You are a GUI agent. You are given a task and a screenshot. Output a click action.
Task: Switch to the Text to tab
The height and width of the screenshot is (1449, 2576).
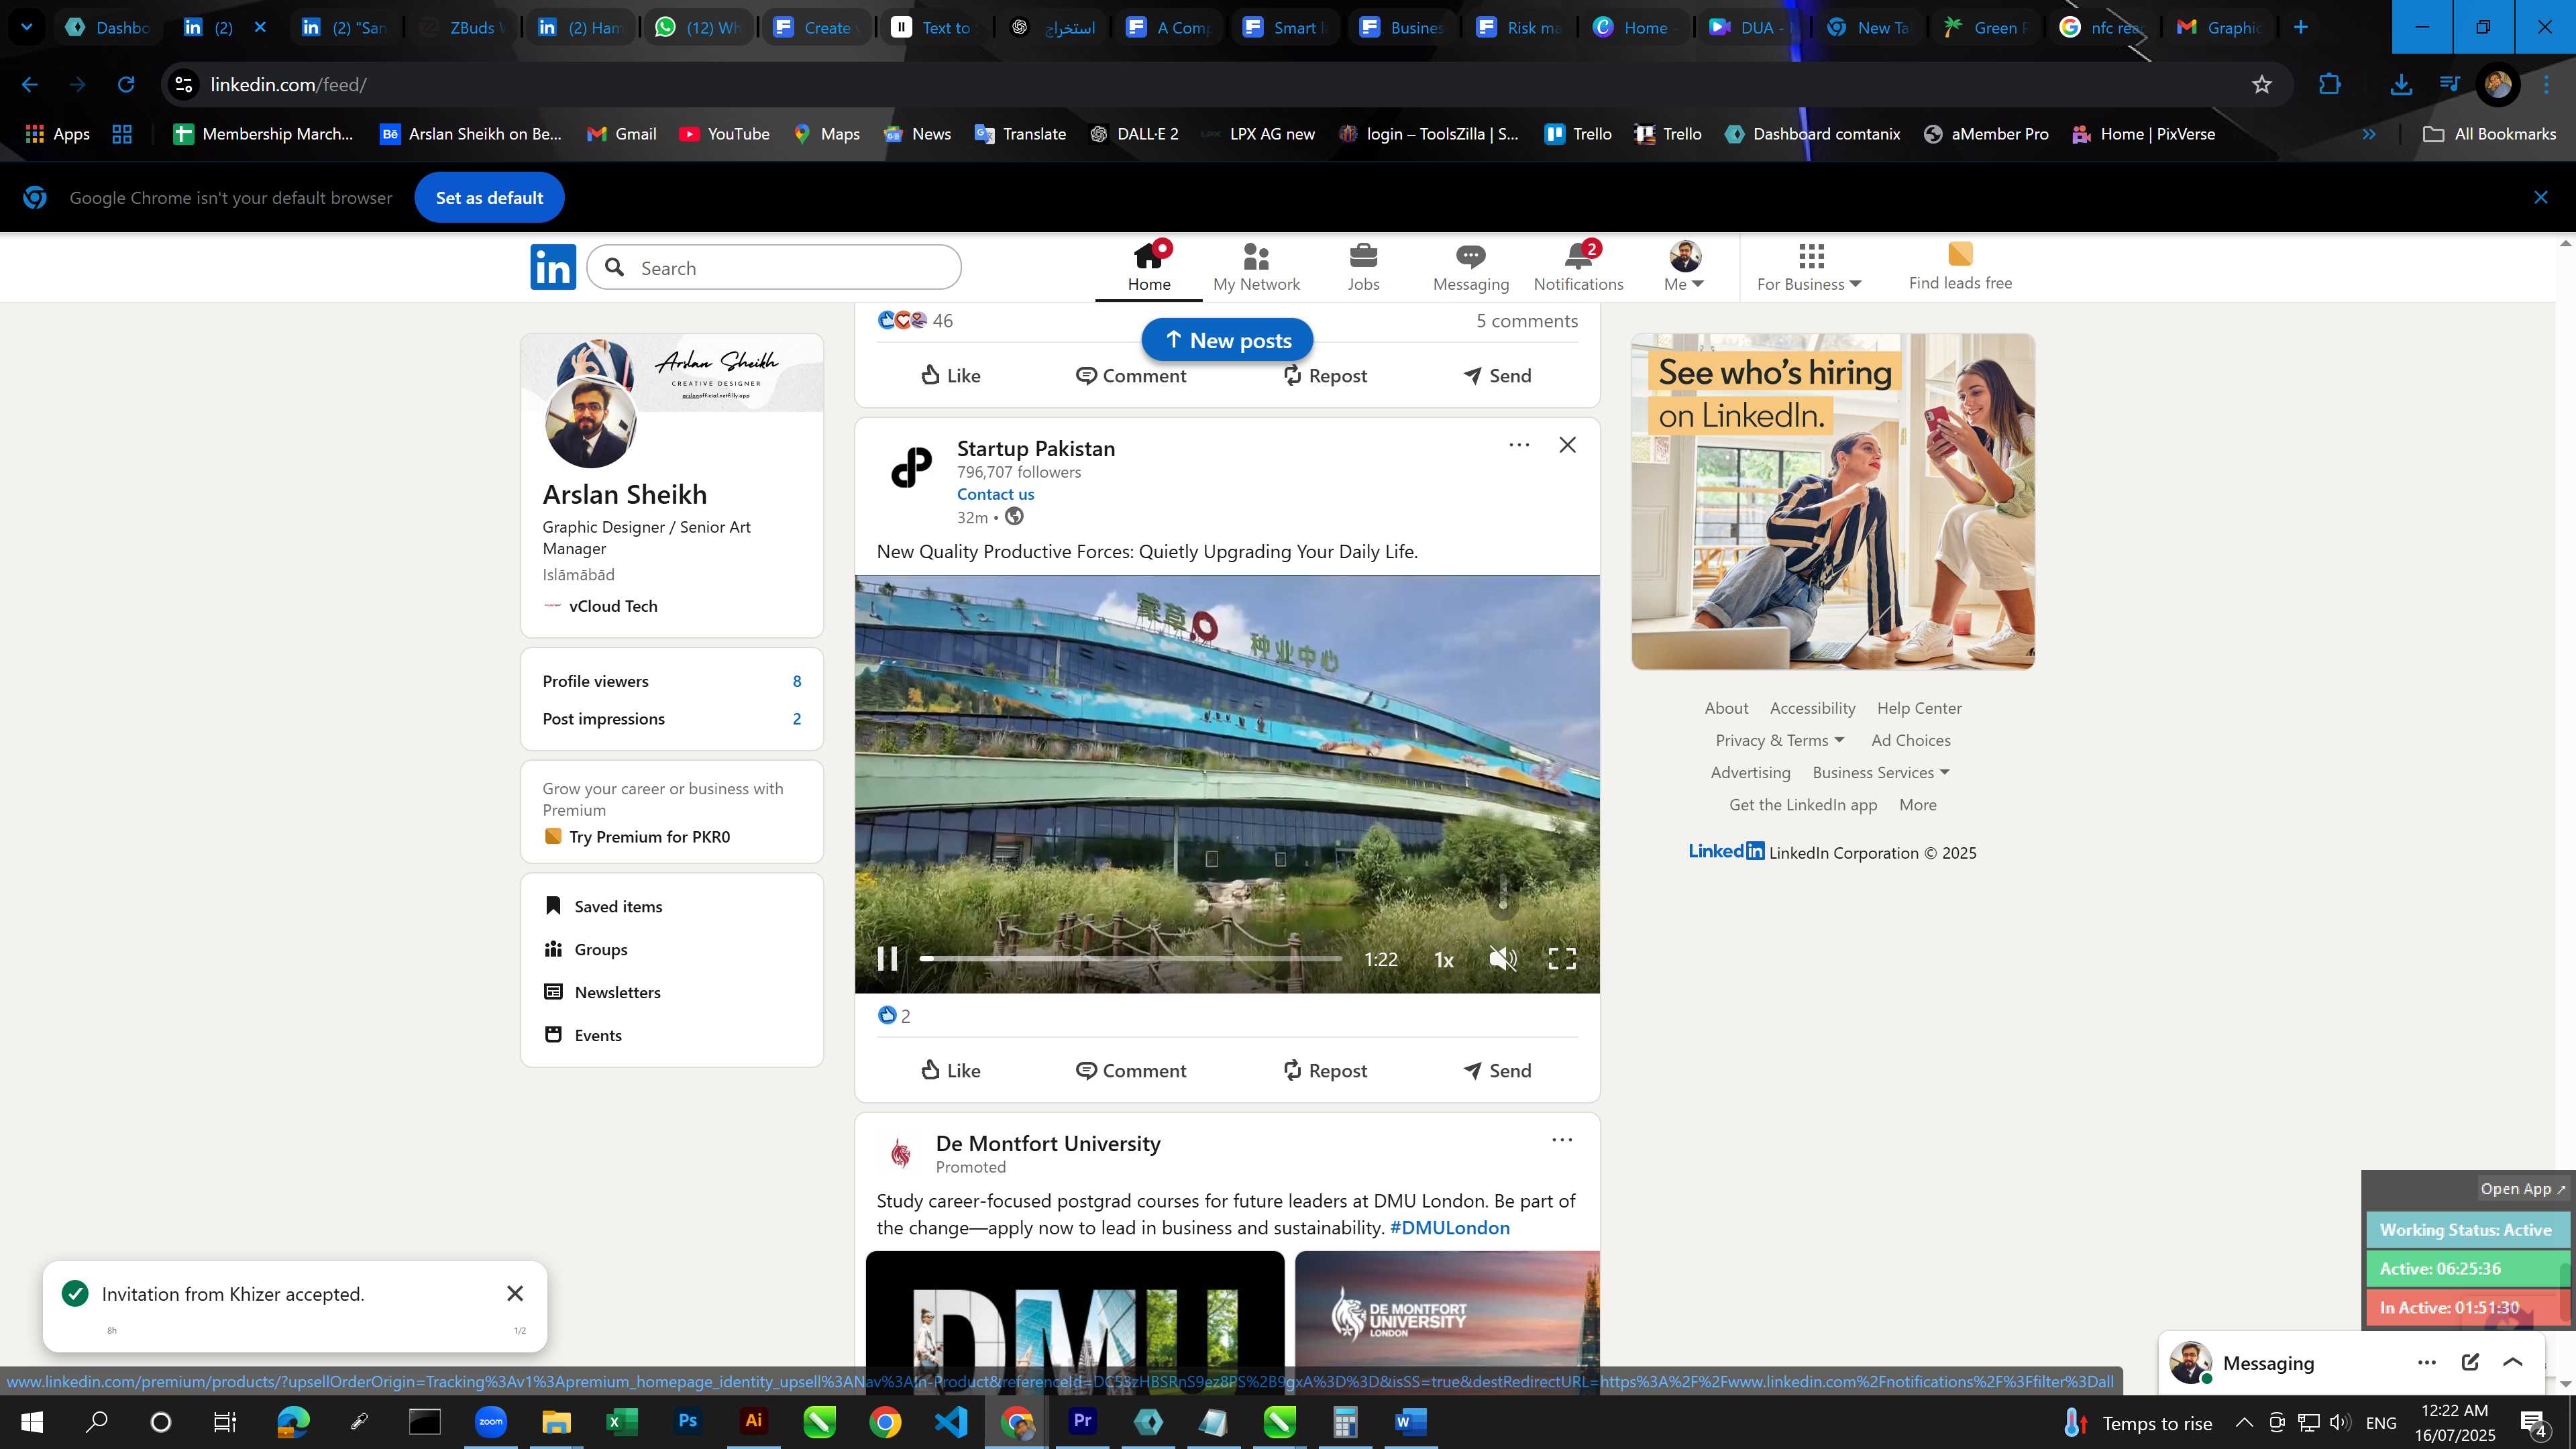pos(933,27)
